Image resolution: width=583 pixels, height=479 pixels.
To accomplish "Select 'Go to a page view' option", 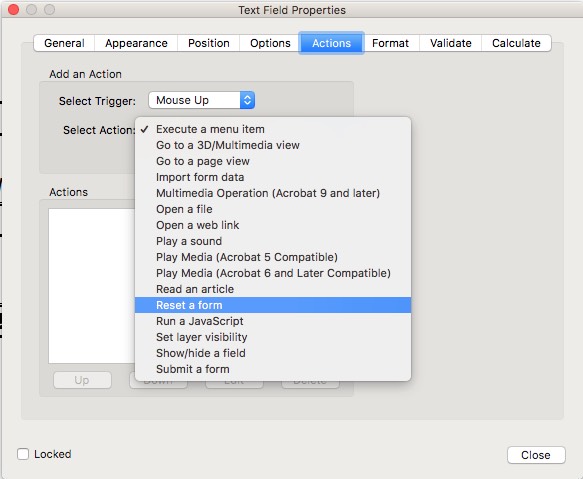I will tap(273, 161).
